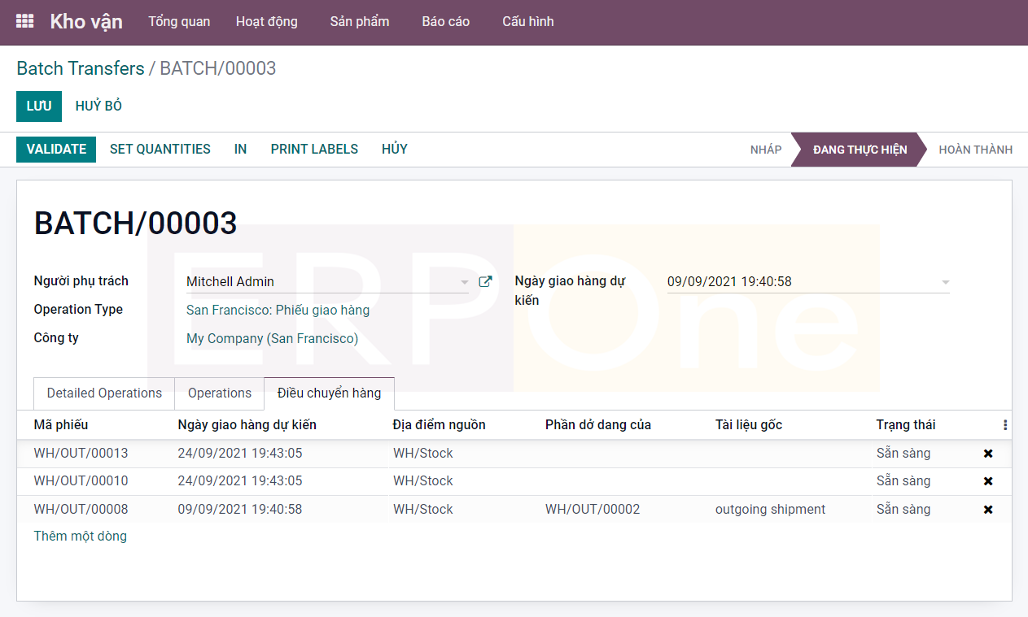Open the apps grid menu icon
This screenshot has width=1028, height=617.
pos(25,21)
